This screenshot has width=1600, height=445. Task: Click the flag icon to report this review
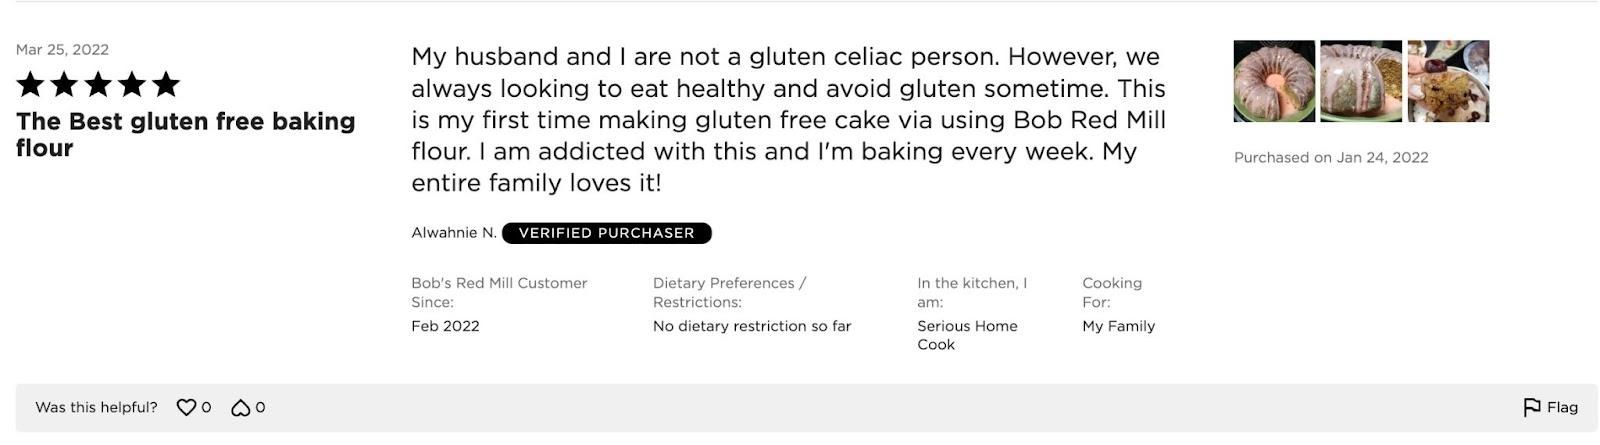click(x=1531, y=407)
